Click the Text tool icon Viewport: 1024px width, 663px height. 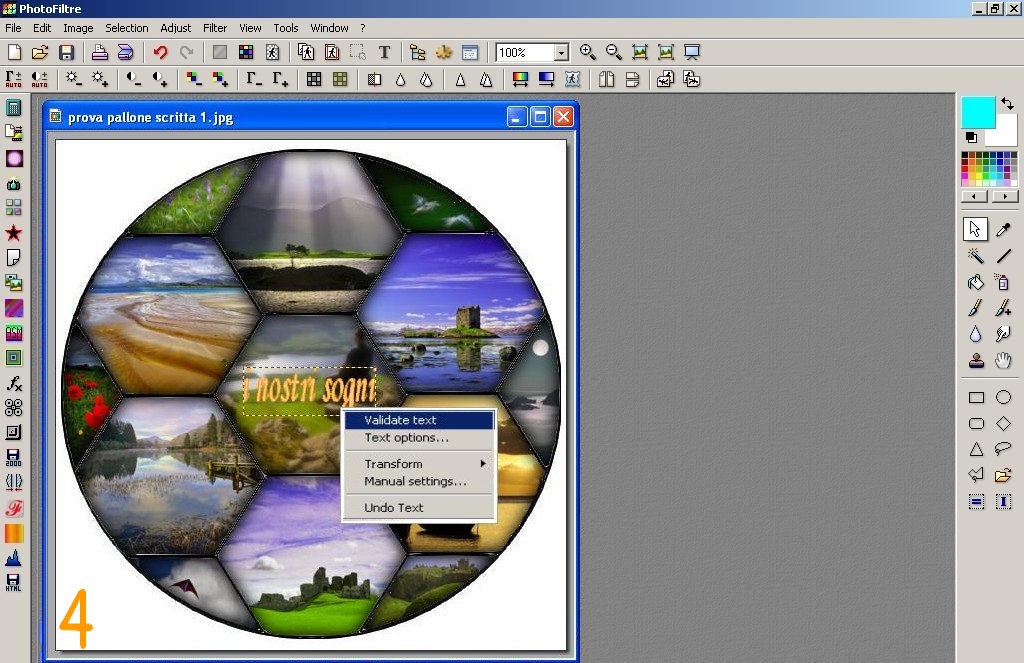(x=384, y=53)
